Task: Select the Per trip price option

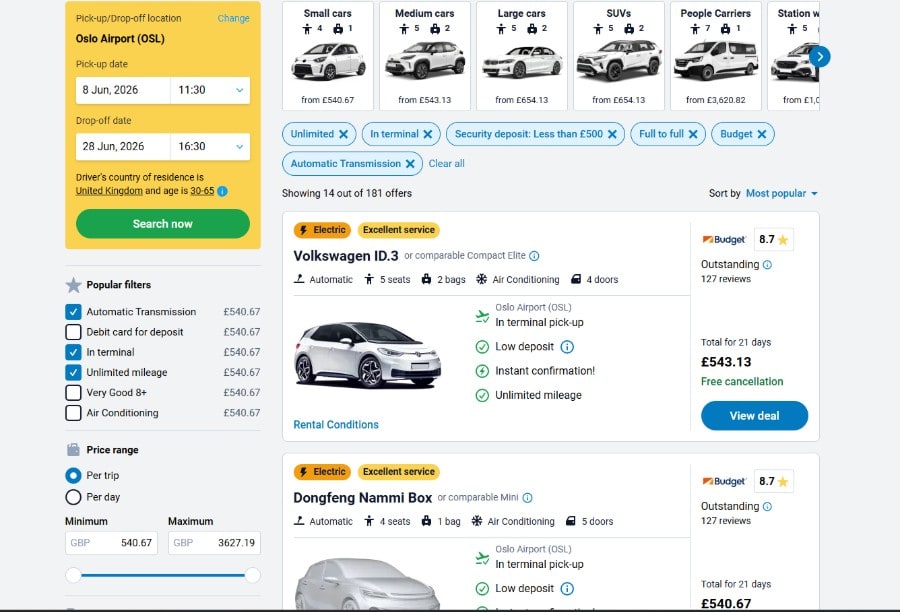Action: tap(73, 475)
